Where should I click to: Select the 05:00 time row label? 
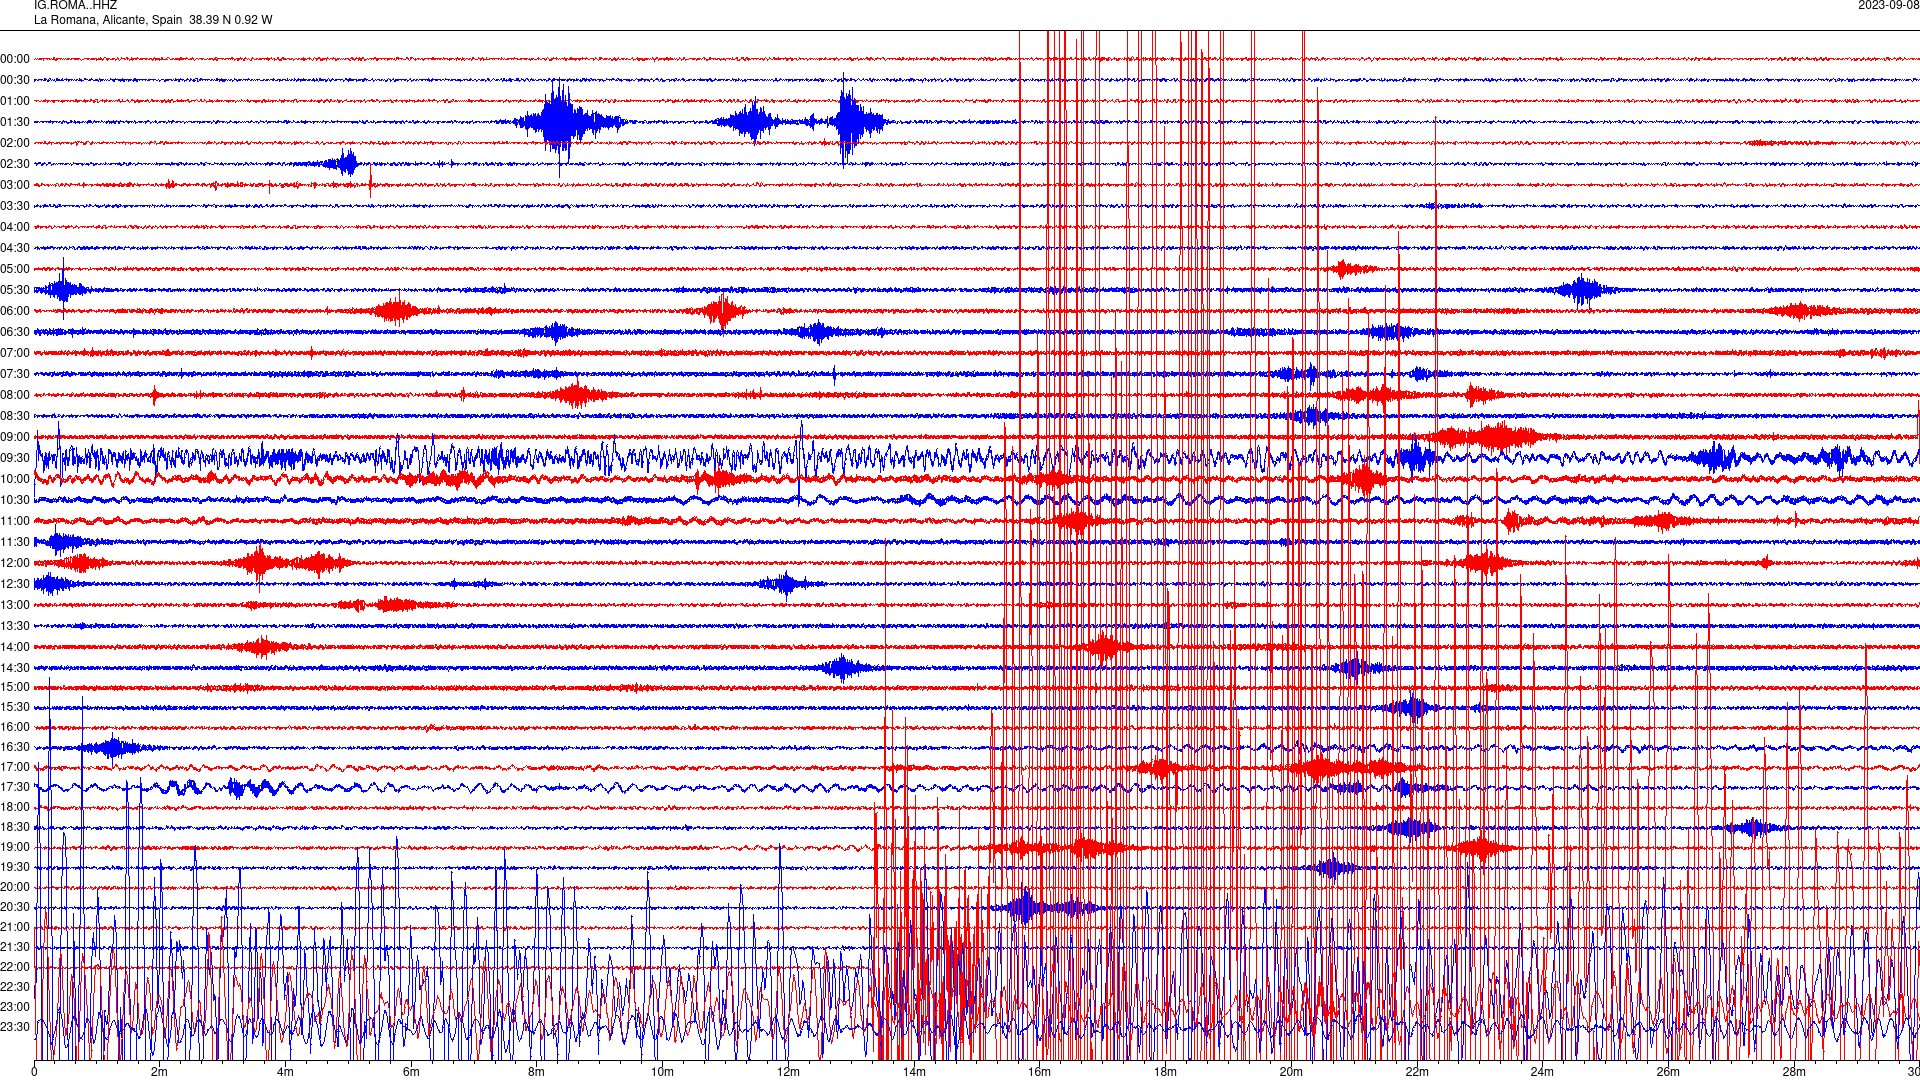pos(15,269)
